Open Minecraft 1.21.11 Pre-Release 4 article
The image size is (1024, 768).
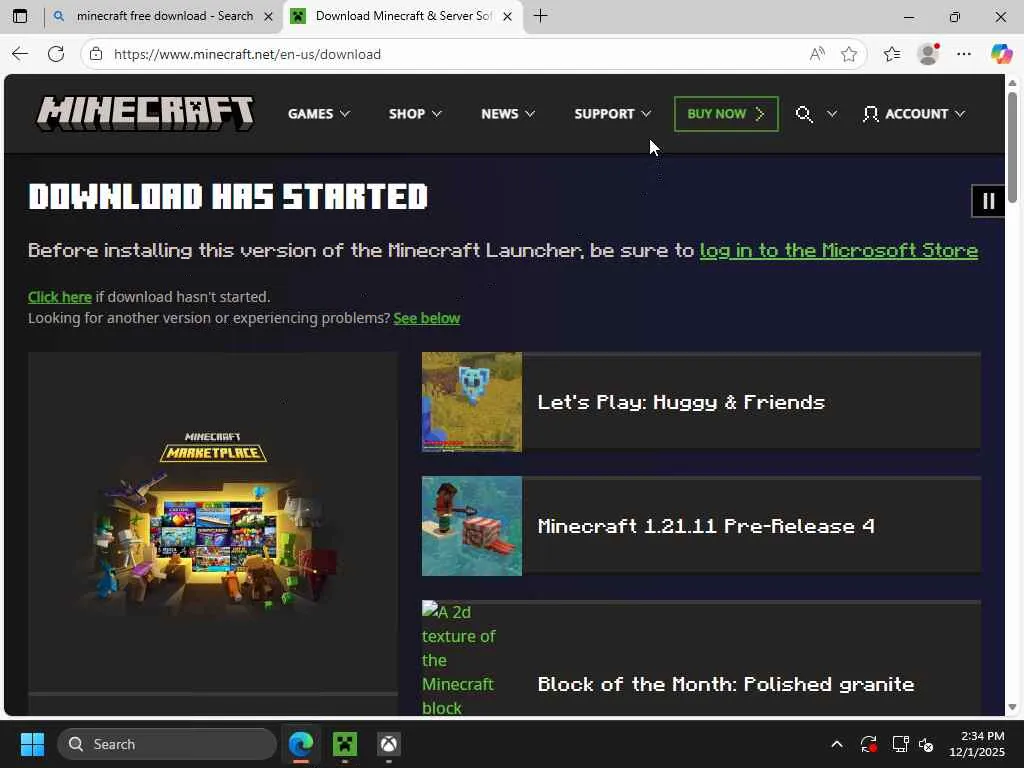pos(706,526)
